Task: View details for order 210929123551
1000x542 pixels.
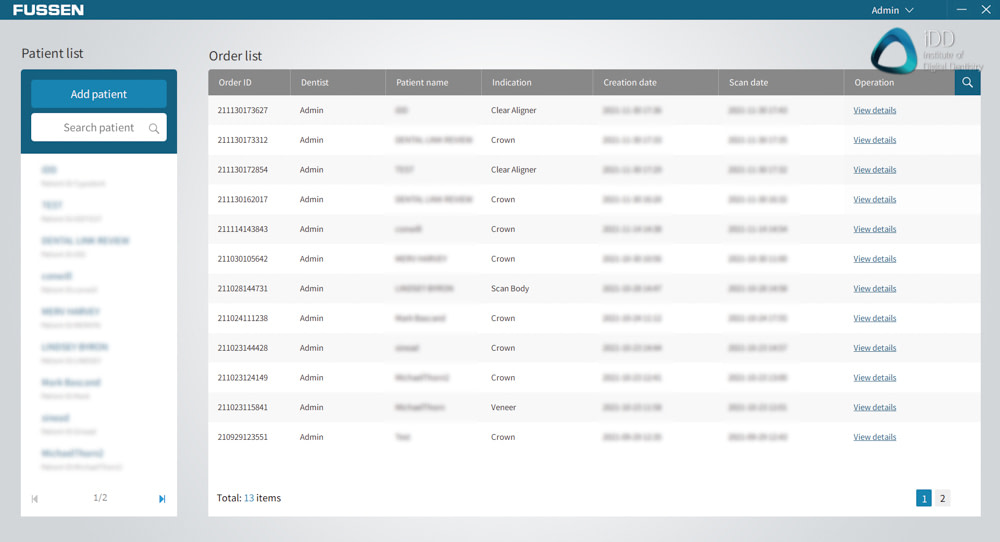Action: [874, 437]
